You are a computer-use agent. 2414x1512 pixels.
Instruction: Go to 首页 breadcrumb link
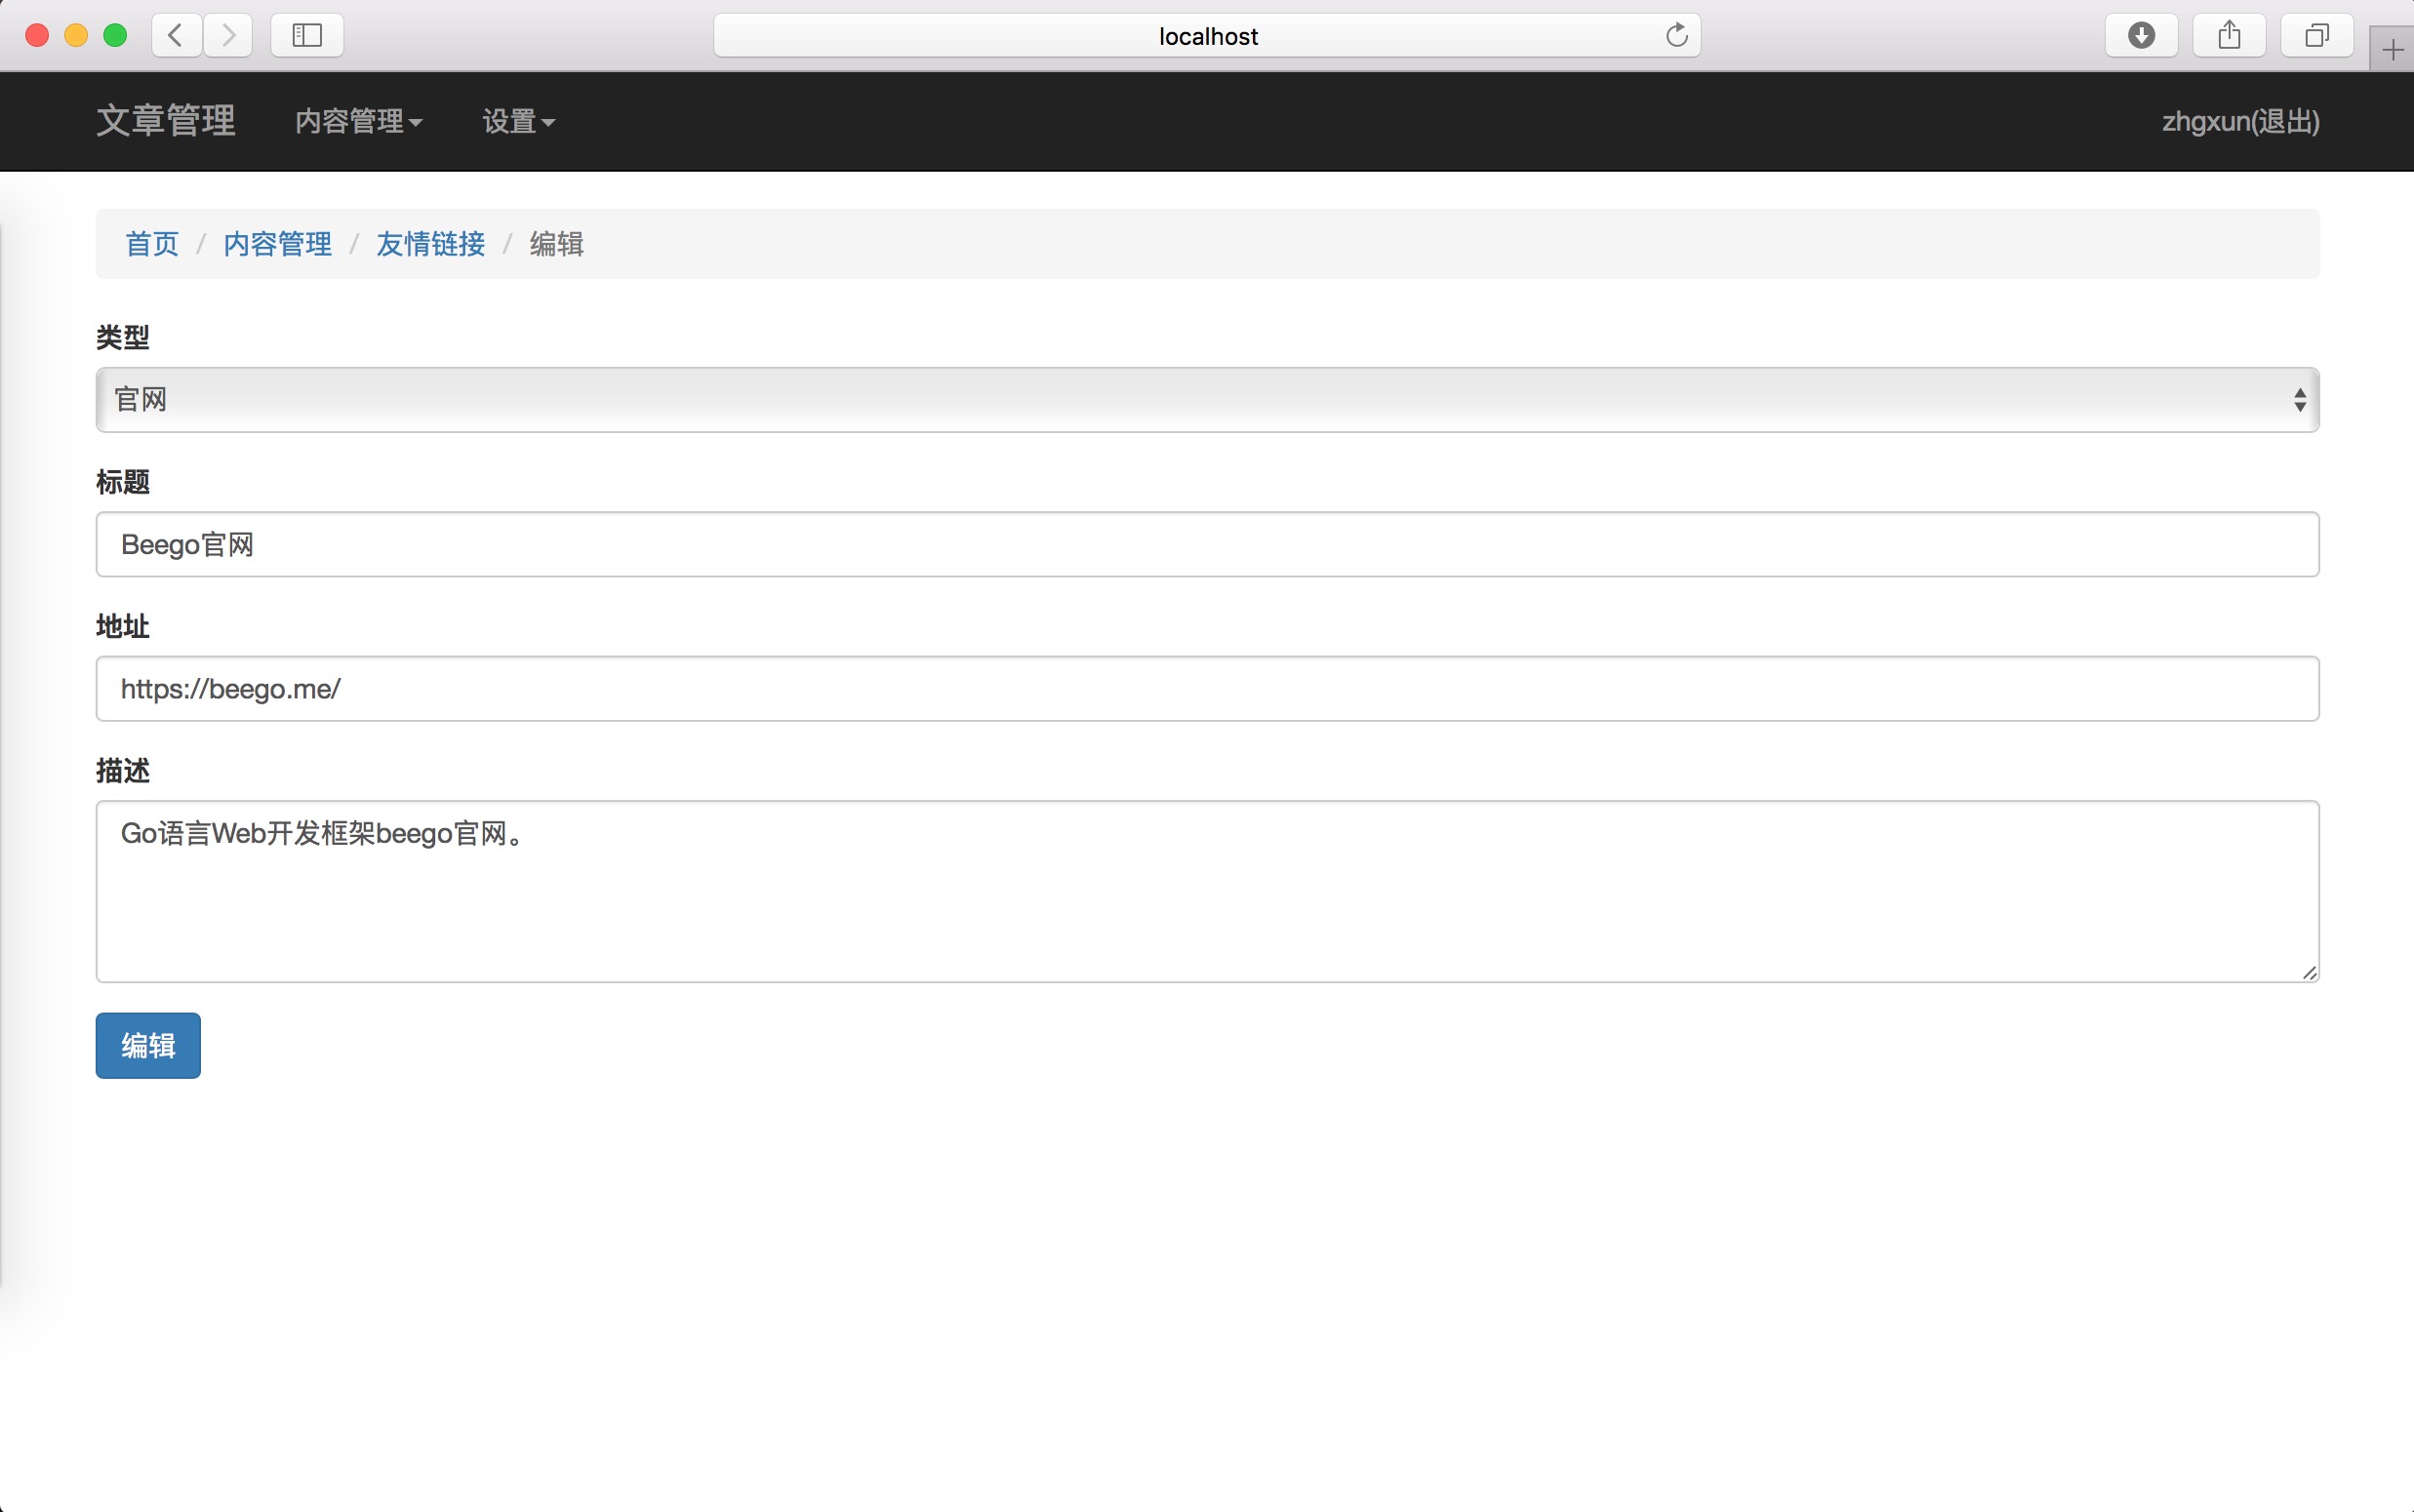152,244
